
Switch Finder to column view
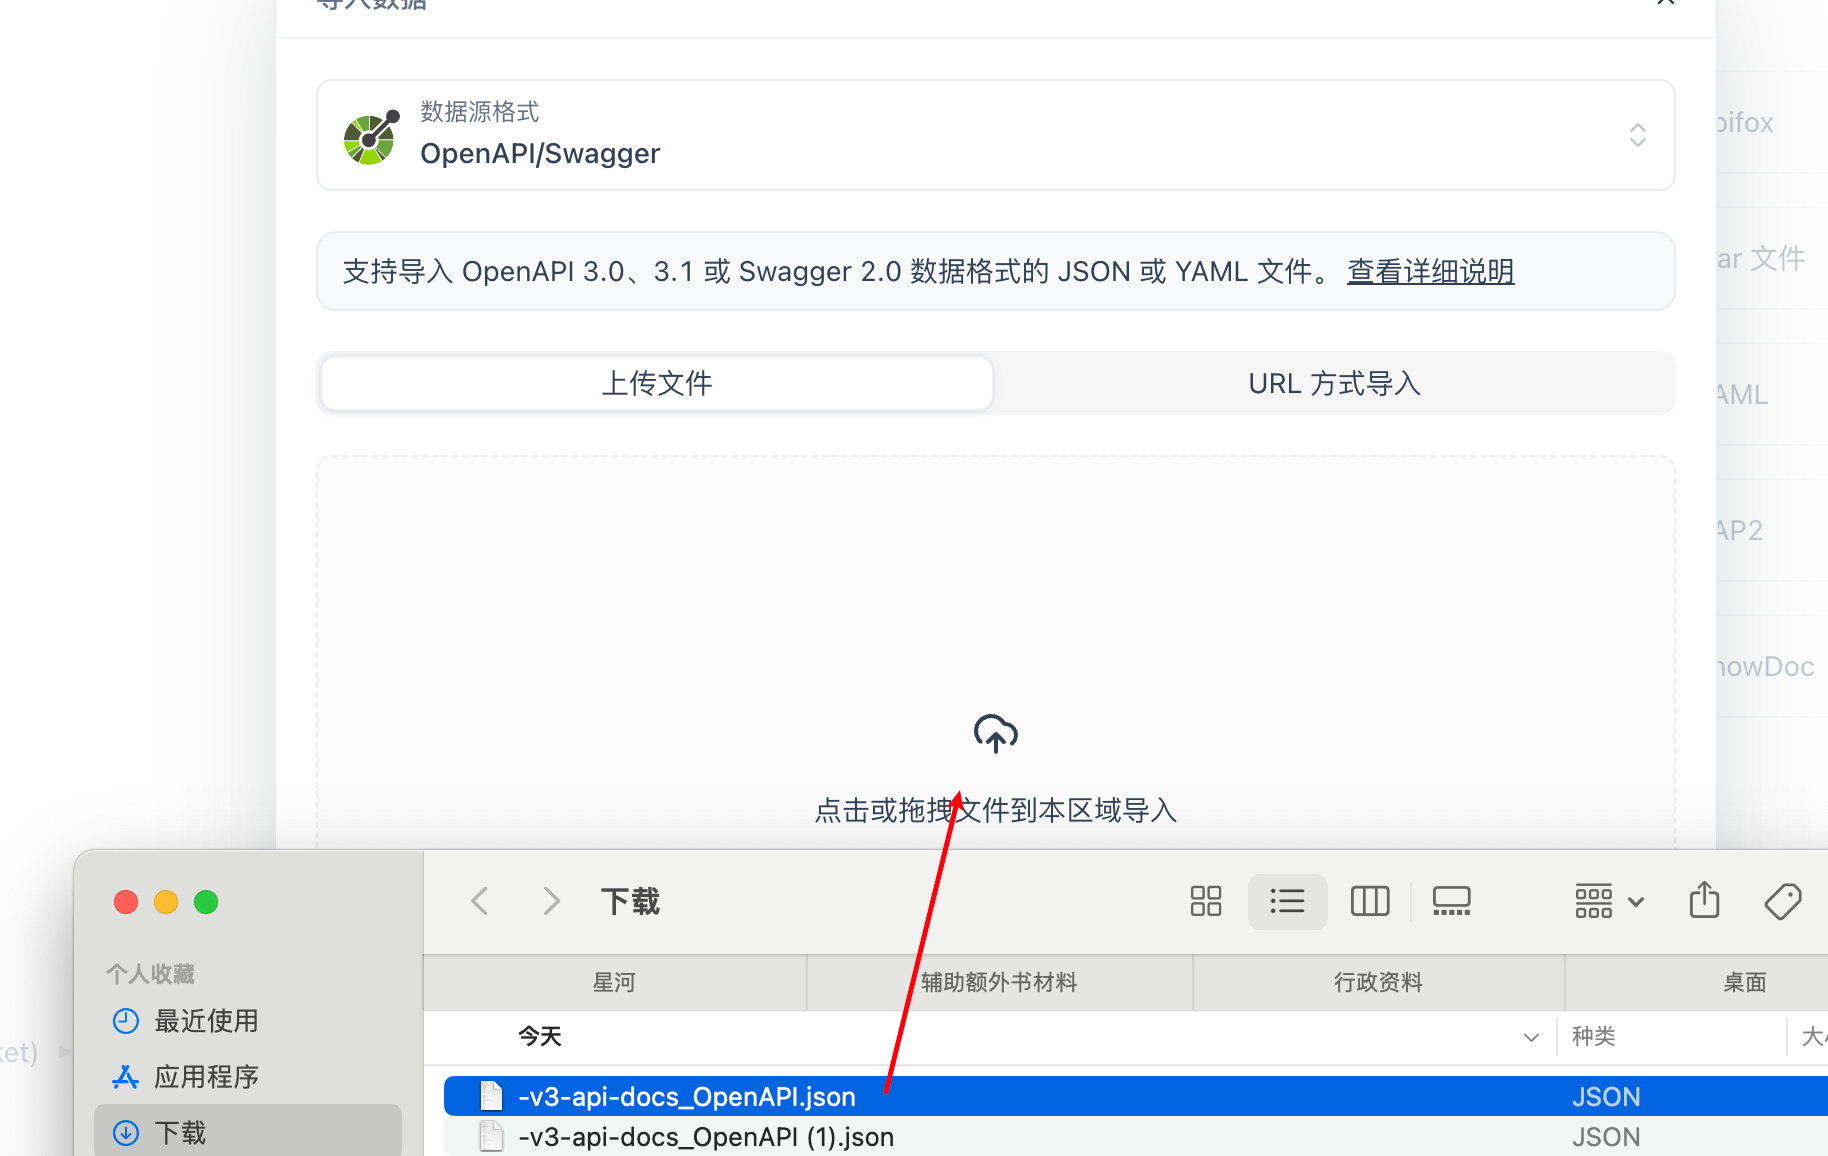pyautogui.click(x=1370, y=901)
